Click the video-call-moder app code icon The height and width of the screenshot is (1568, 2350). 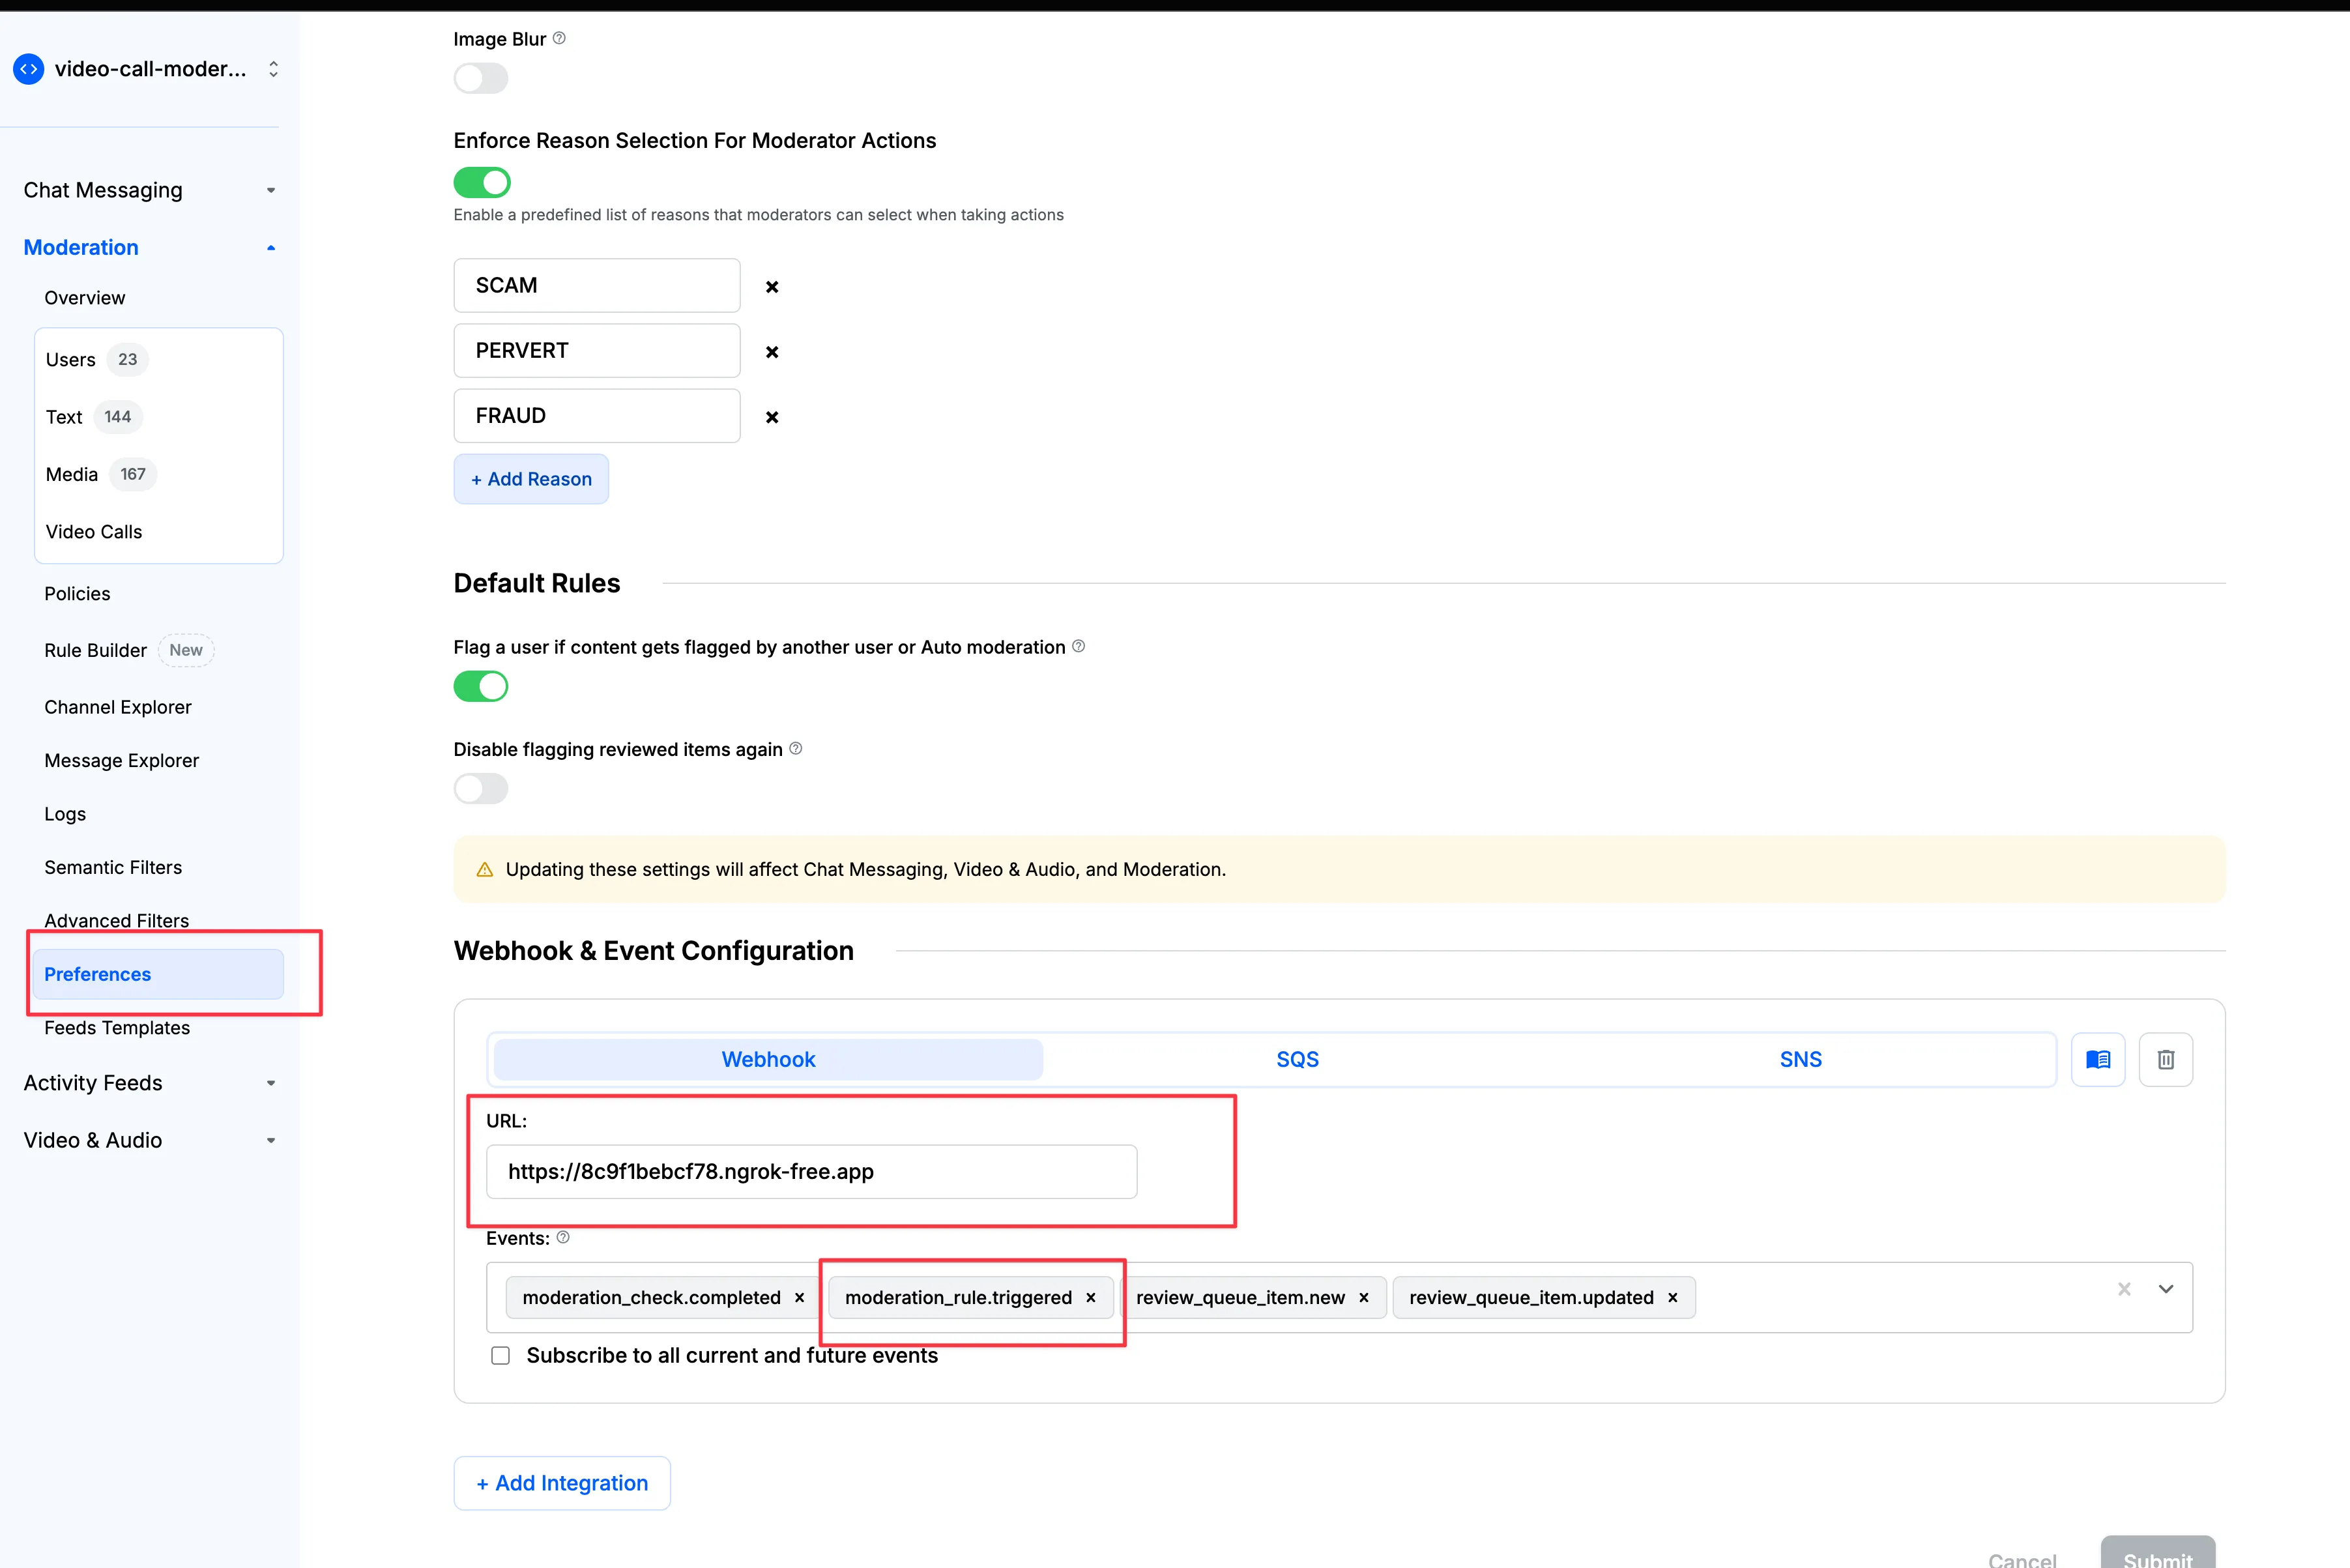[x=28, y=68]
